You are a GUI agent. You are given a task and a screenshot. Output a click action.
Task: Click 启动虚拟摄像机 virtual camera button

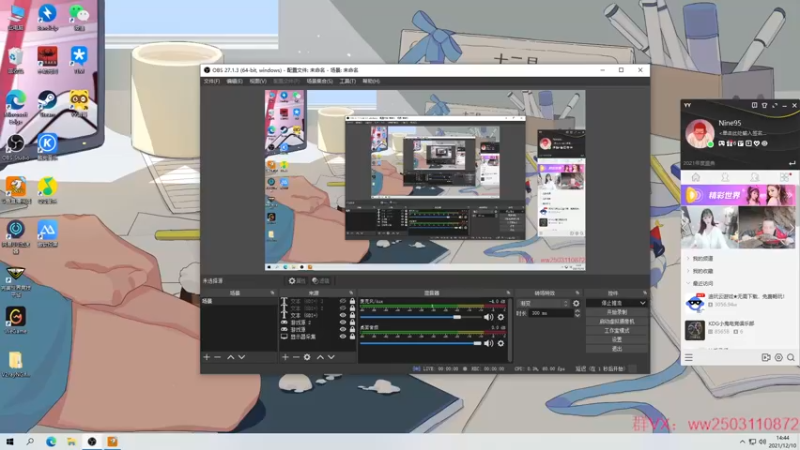(x=617, y=321)
